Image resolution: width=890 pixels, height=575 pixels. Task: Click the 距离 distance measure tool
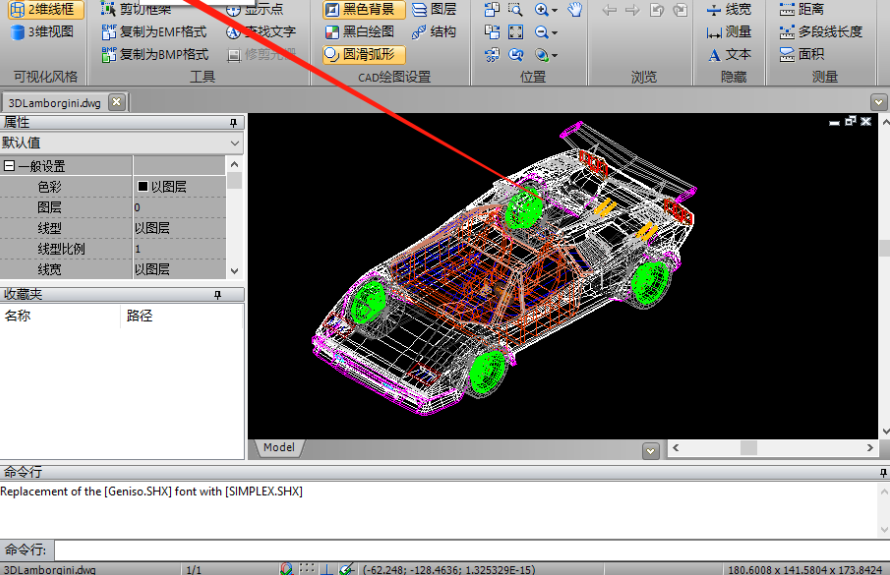tap(801, 9)
